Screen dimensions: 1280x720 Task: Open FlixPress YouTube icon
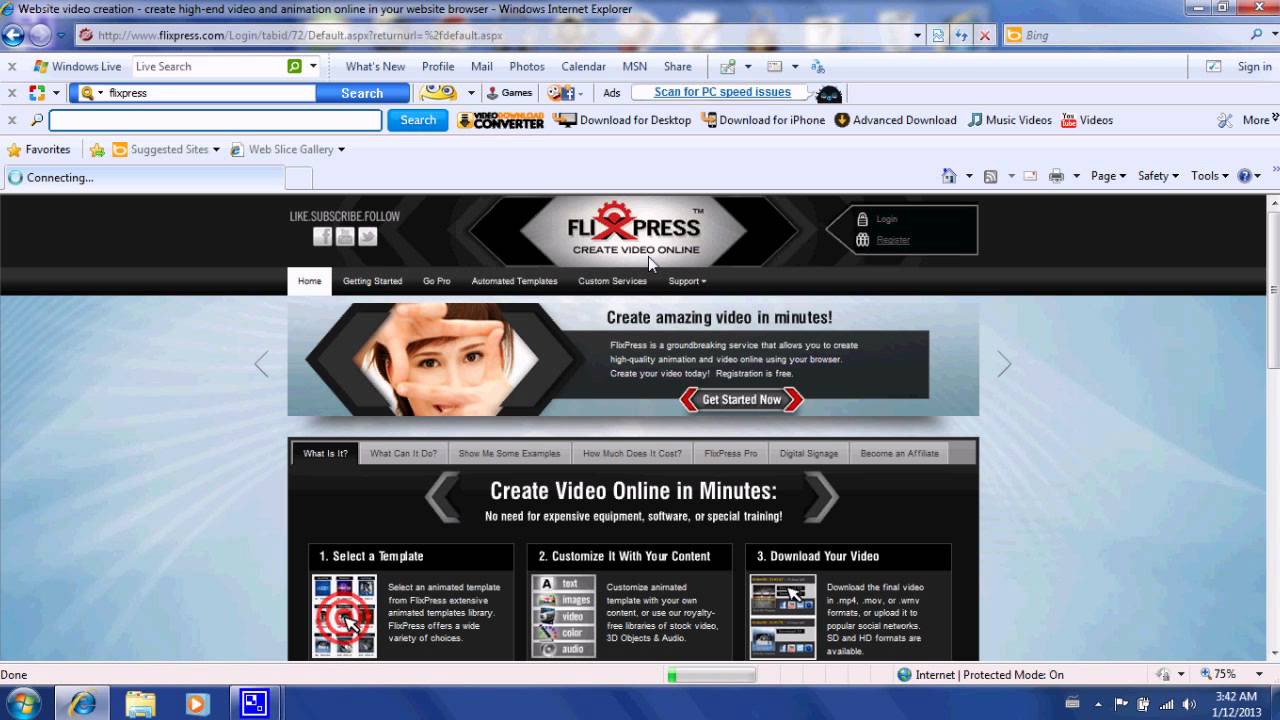345,236
